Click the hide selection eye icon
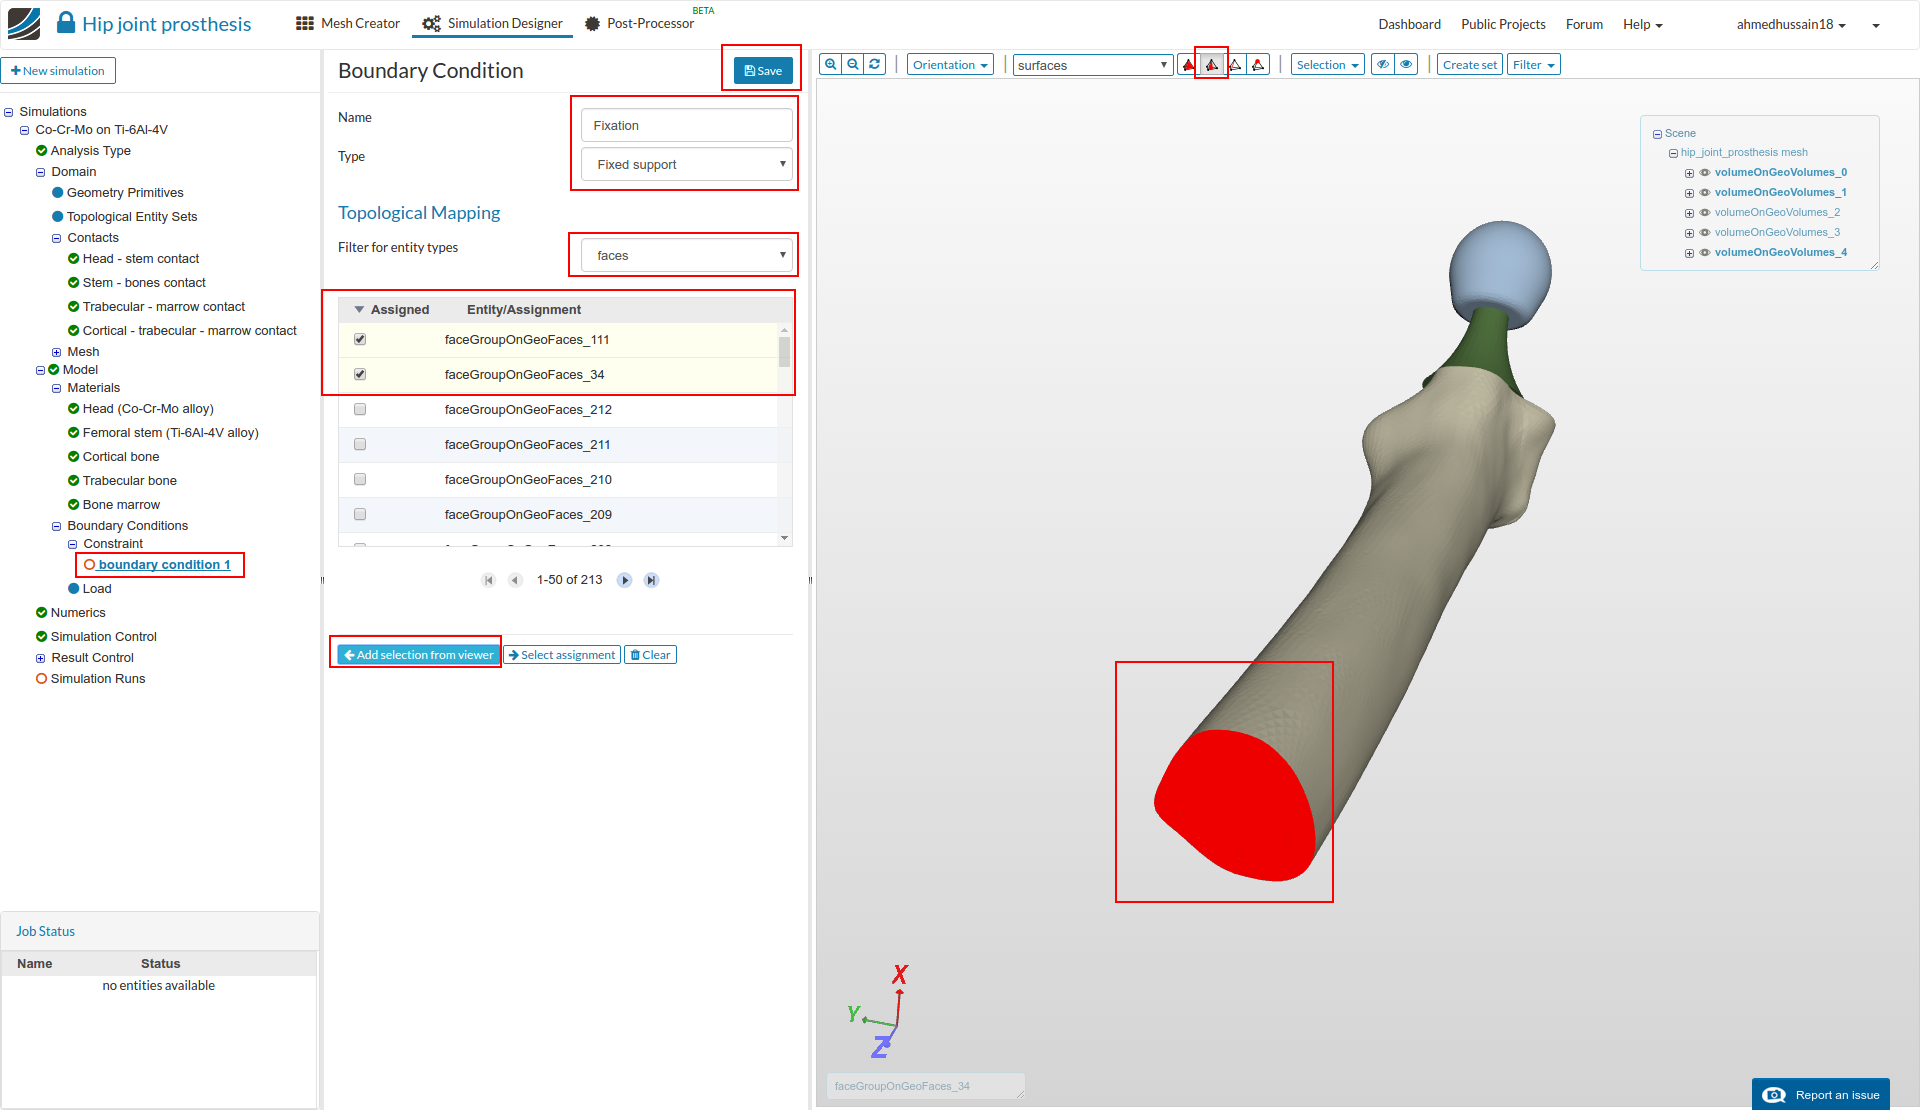This screenshot has height=1110, width=1920. pos(1383,65)
